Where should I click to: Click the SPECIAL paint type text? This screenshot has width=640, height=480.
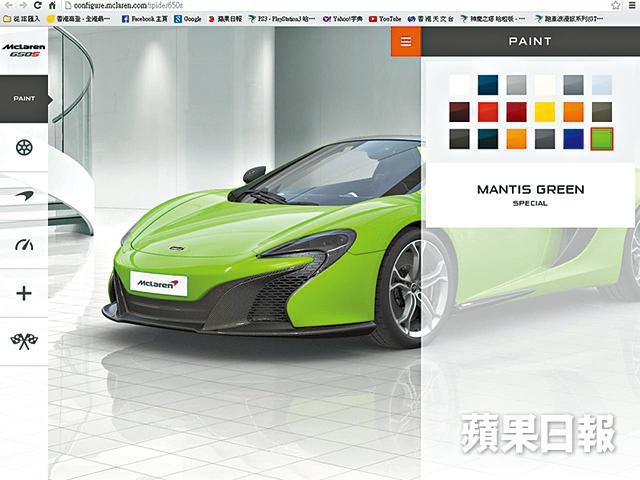point(530,203)
